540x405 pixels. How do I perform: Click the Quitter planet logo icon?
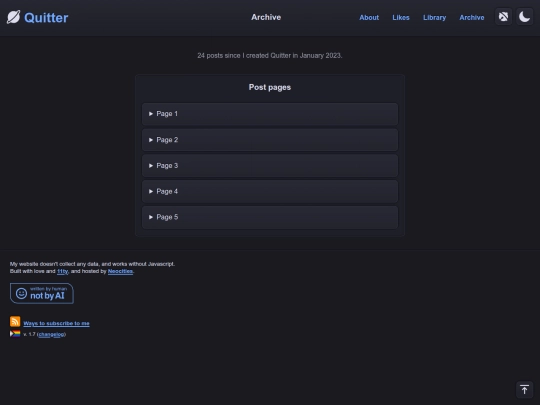point(13,17)
